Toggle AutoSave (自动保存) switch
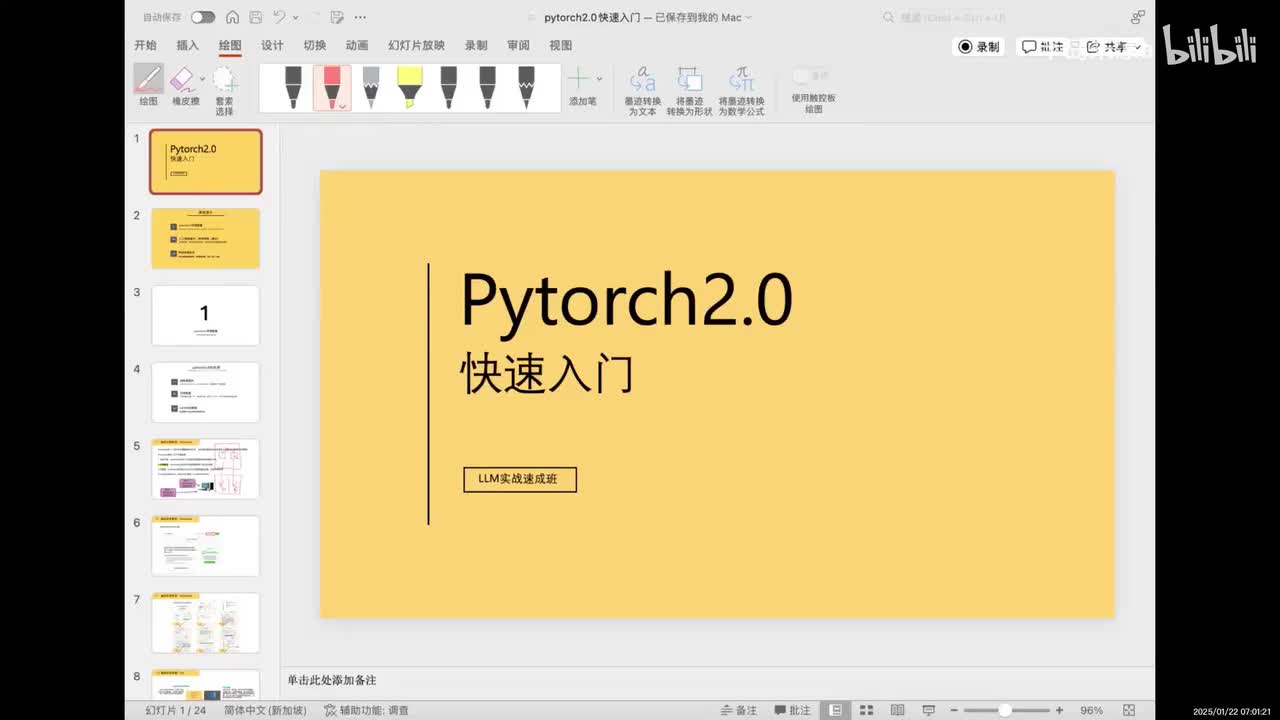The width and height of the screenshot is (1280, 720). click(x=203, y=17)
